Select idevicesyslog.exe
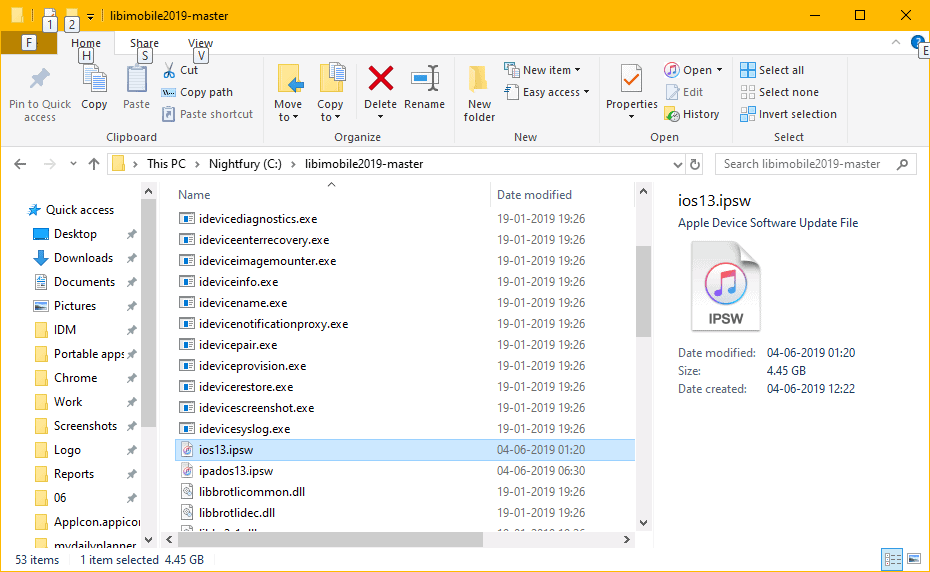The width and height of the screenshot is (930, 572). tap(244, 429)
